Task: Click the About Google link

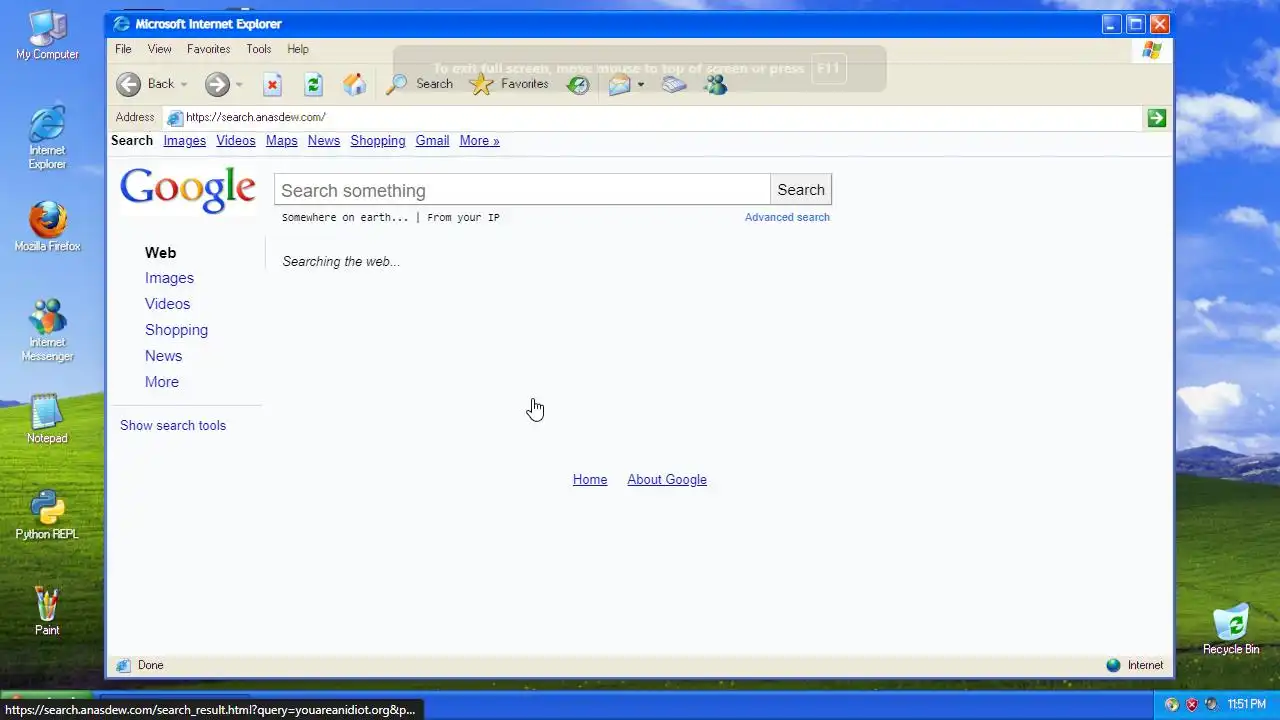Action: tap(667, 480)
